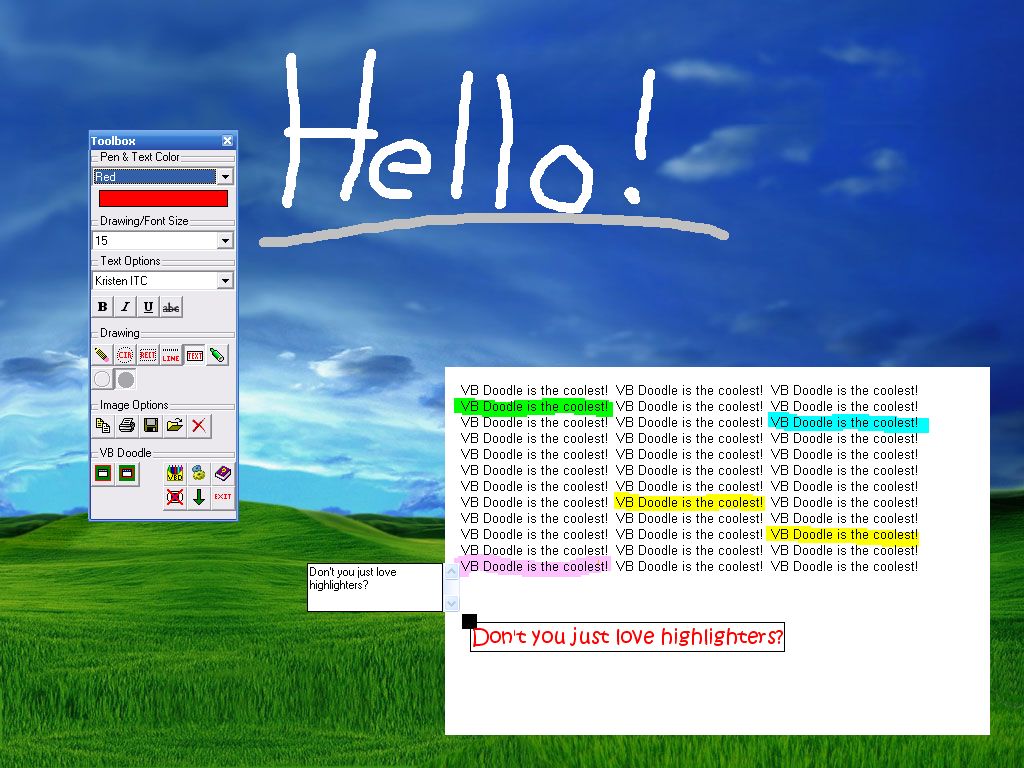Viewport: 1024px width, 768px height.
Task: Click the Kristen ITC font name field
Action: [155, 281]
